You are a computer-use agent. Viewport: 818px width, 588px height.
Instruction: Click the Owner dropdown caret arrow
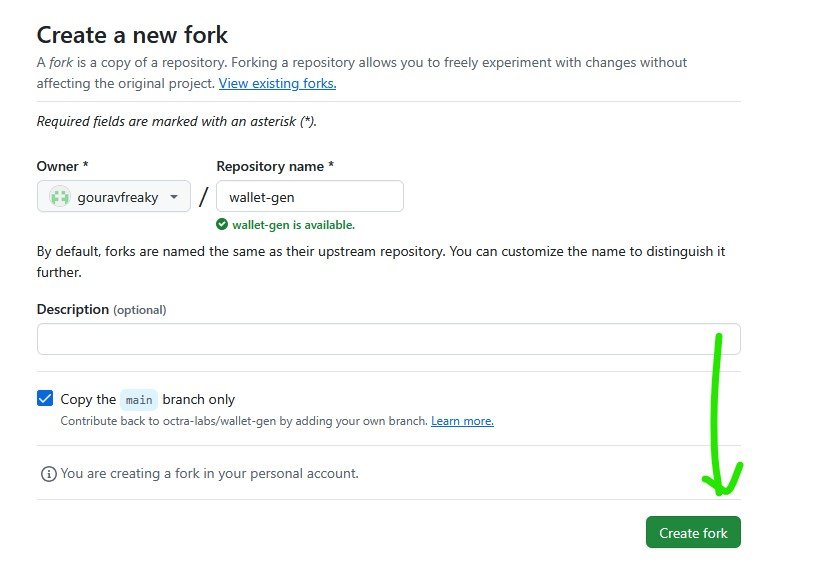click(x=174, y=197)
